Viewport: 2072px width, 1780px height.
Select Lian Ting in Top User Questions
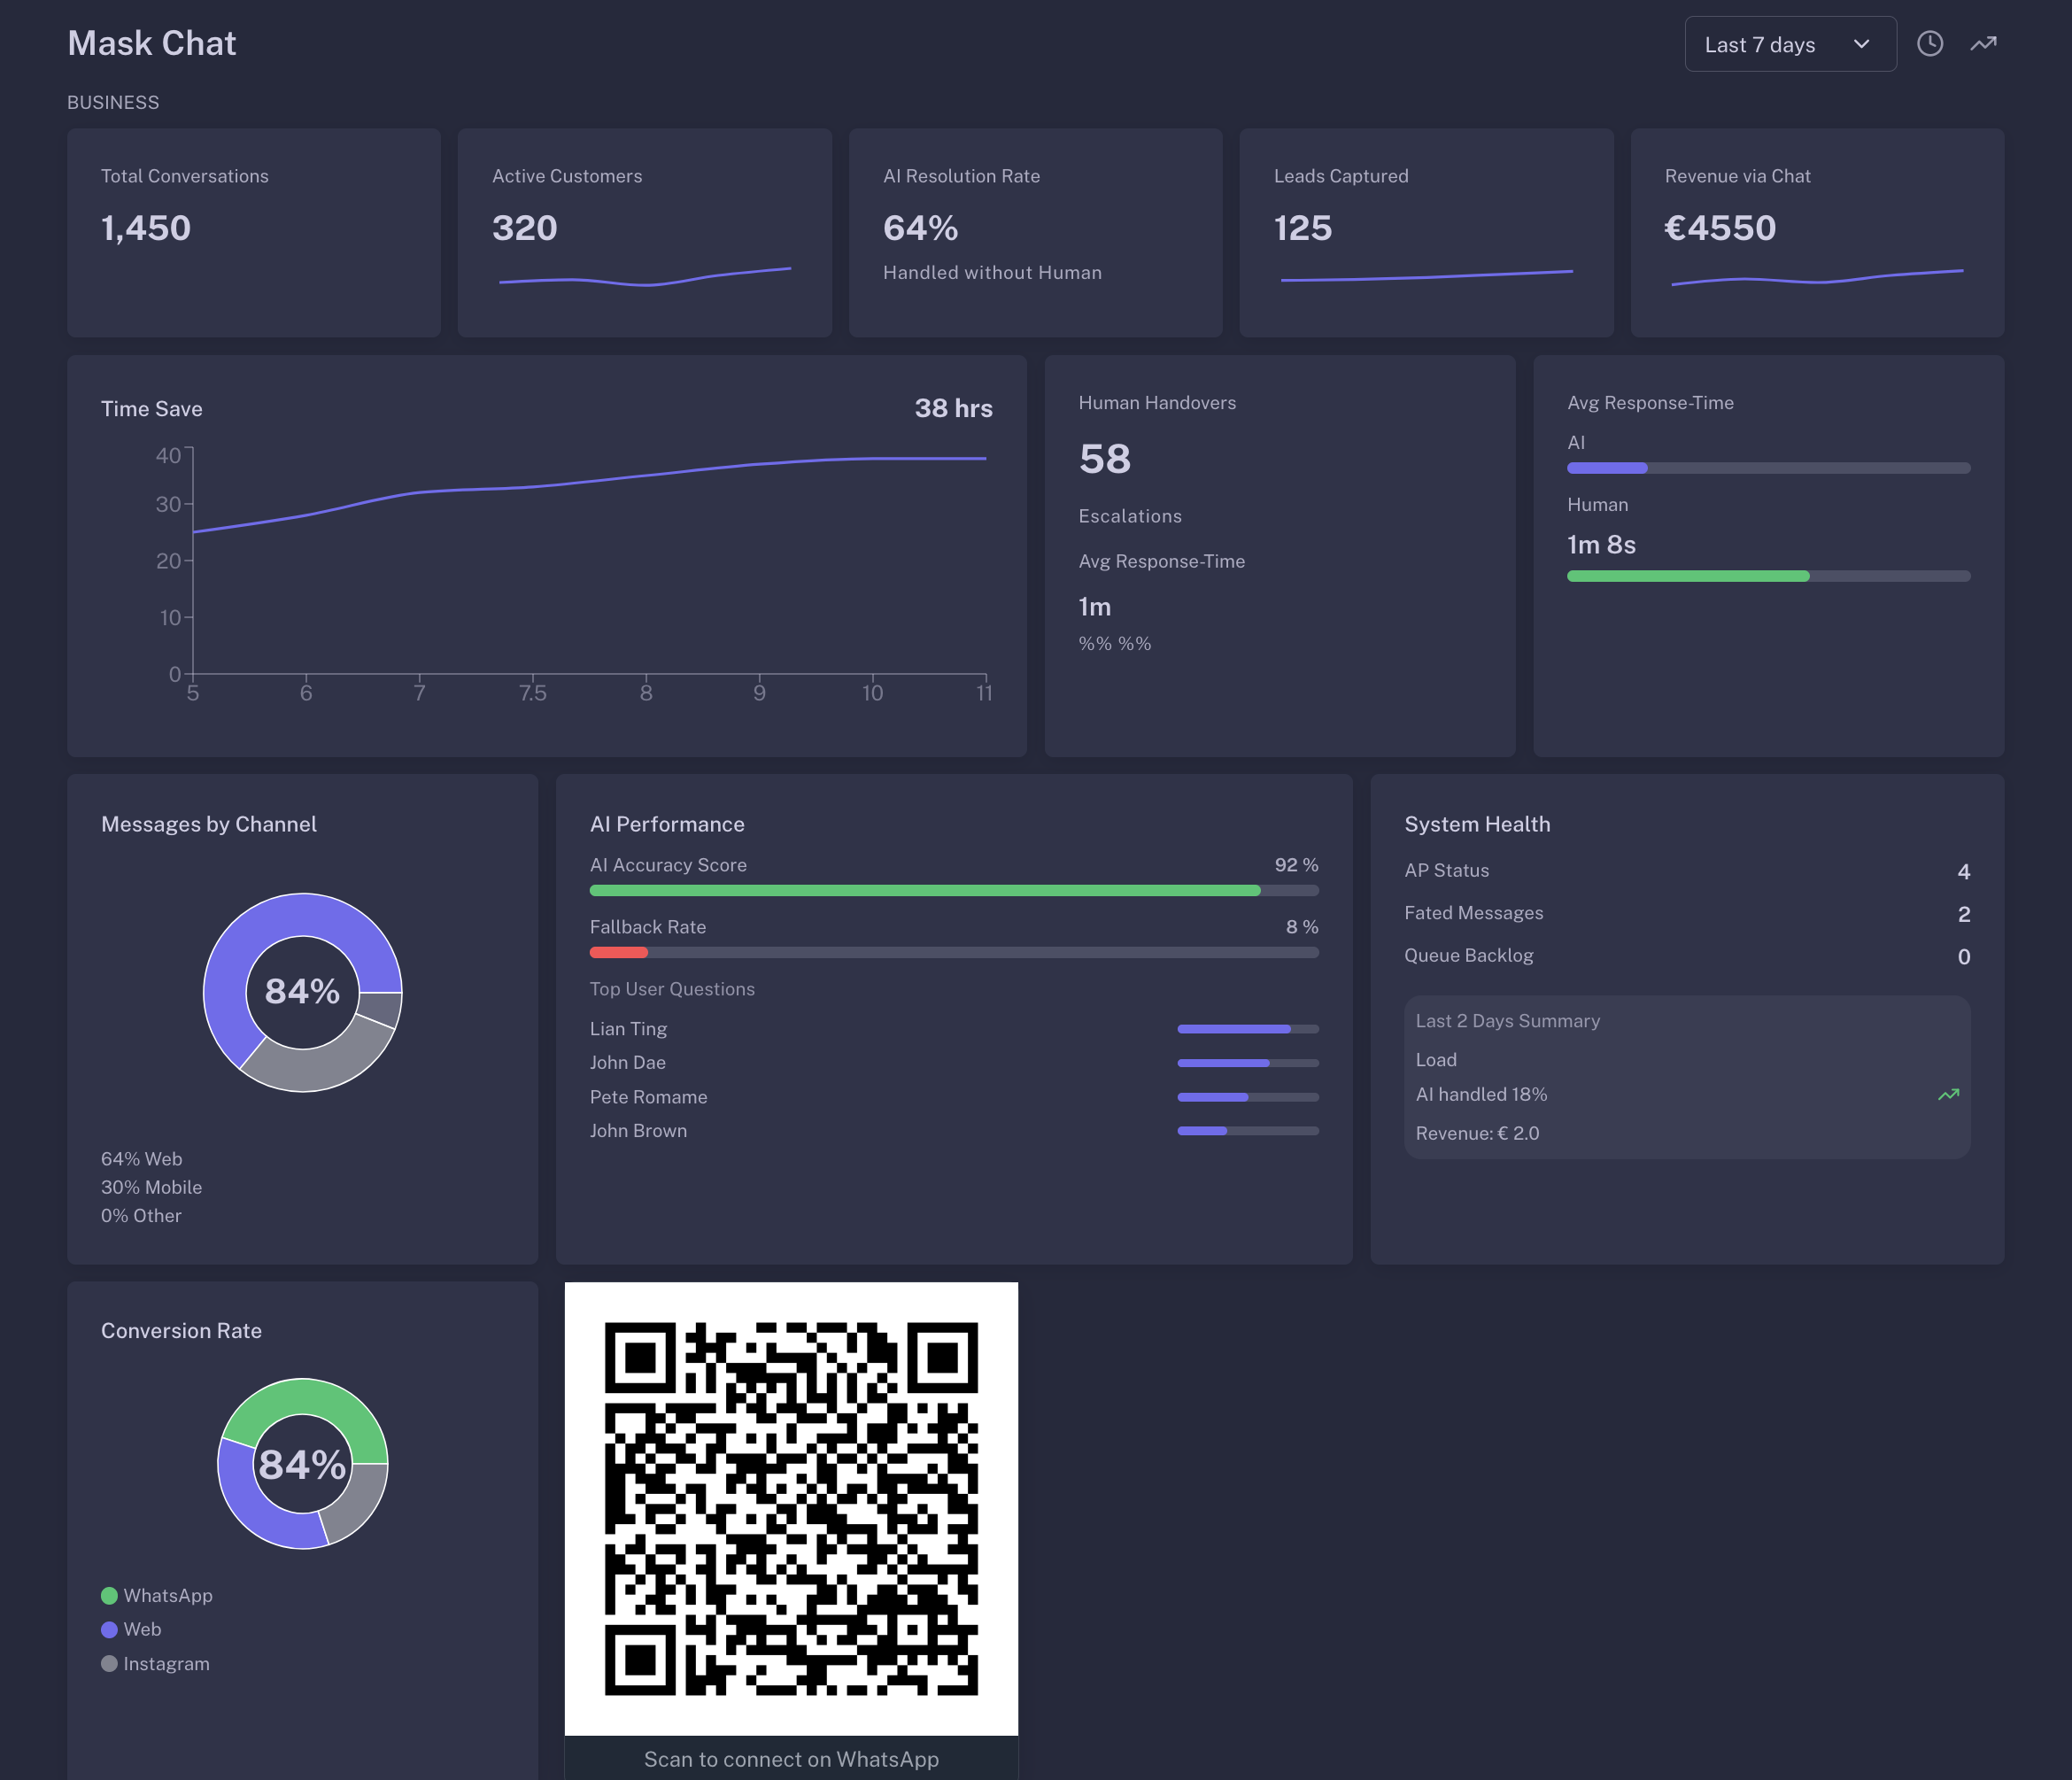tap(628, 1029)
